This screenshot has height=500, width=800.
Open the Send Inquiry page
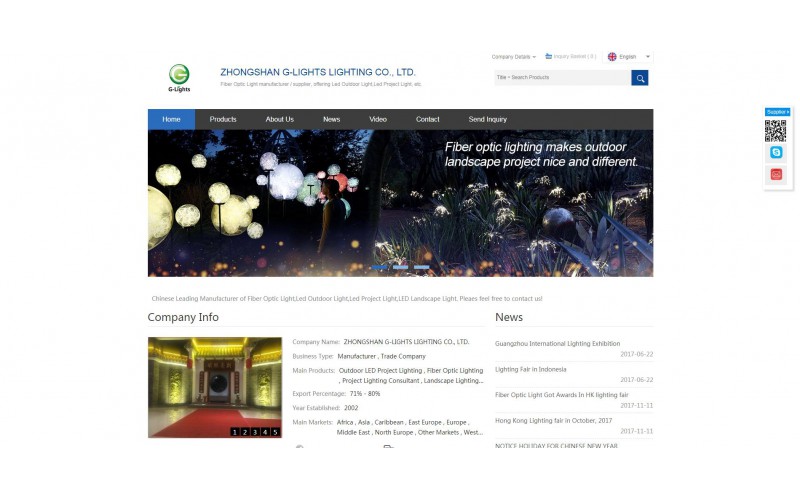[x=488, y=119]
